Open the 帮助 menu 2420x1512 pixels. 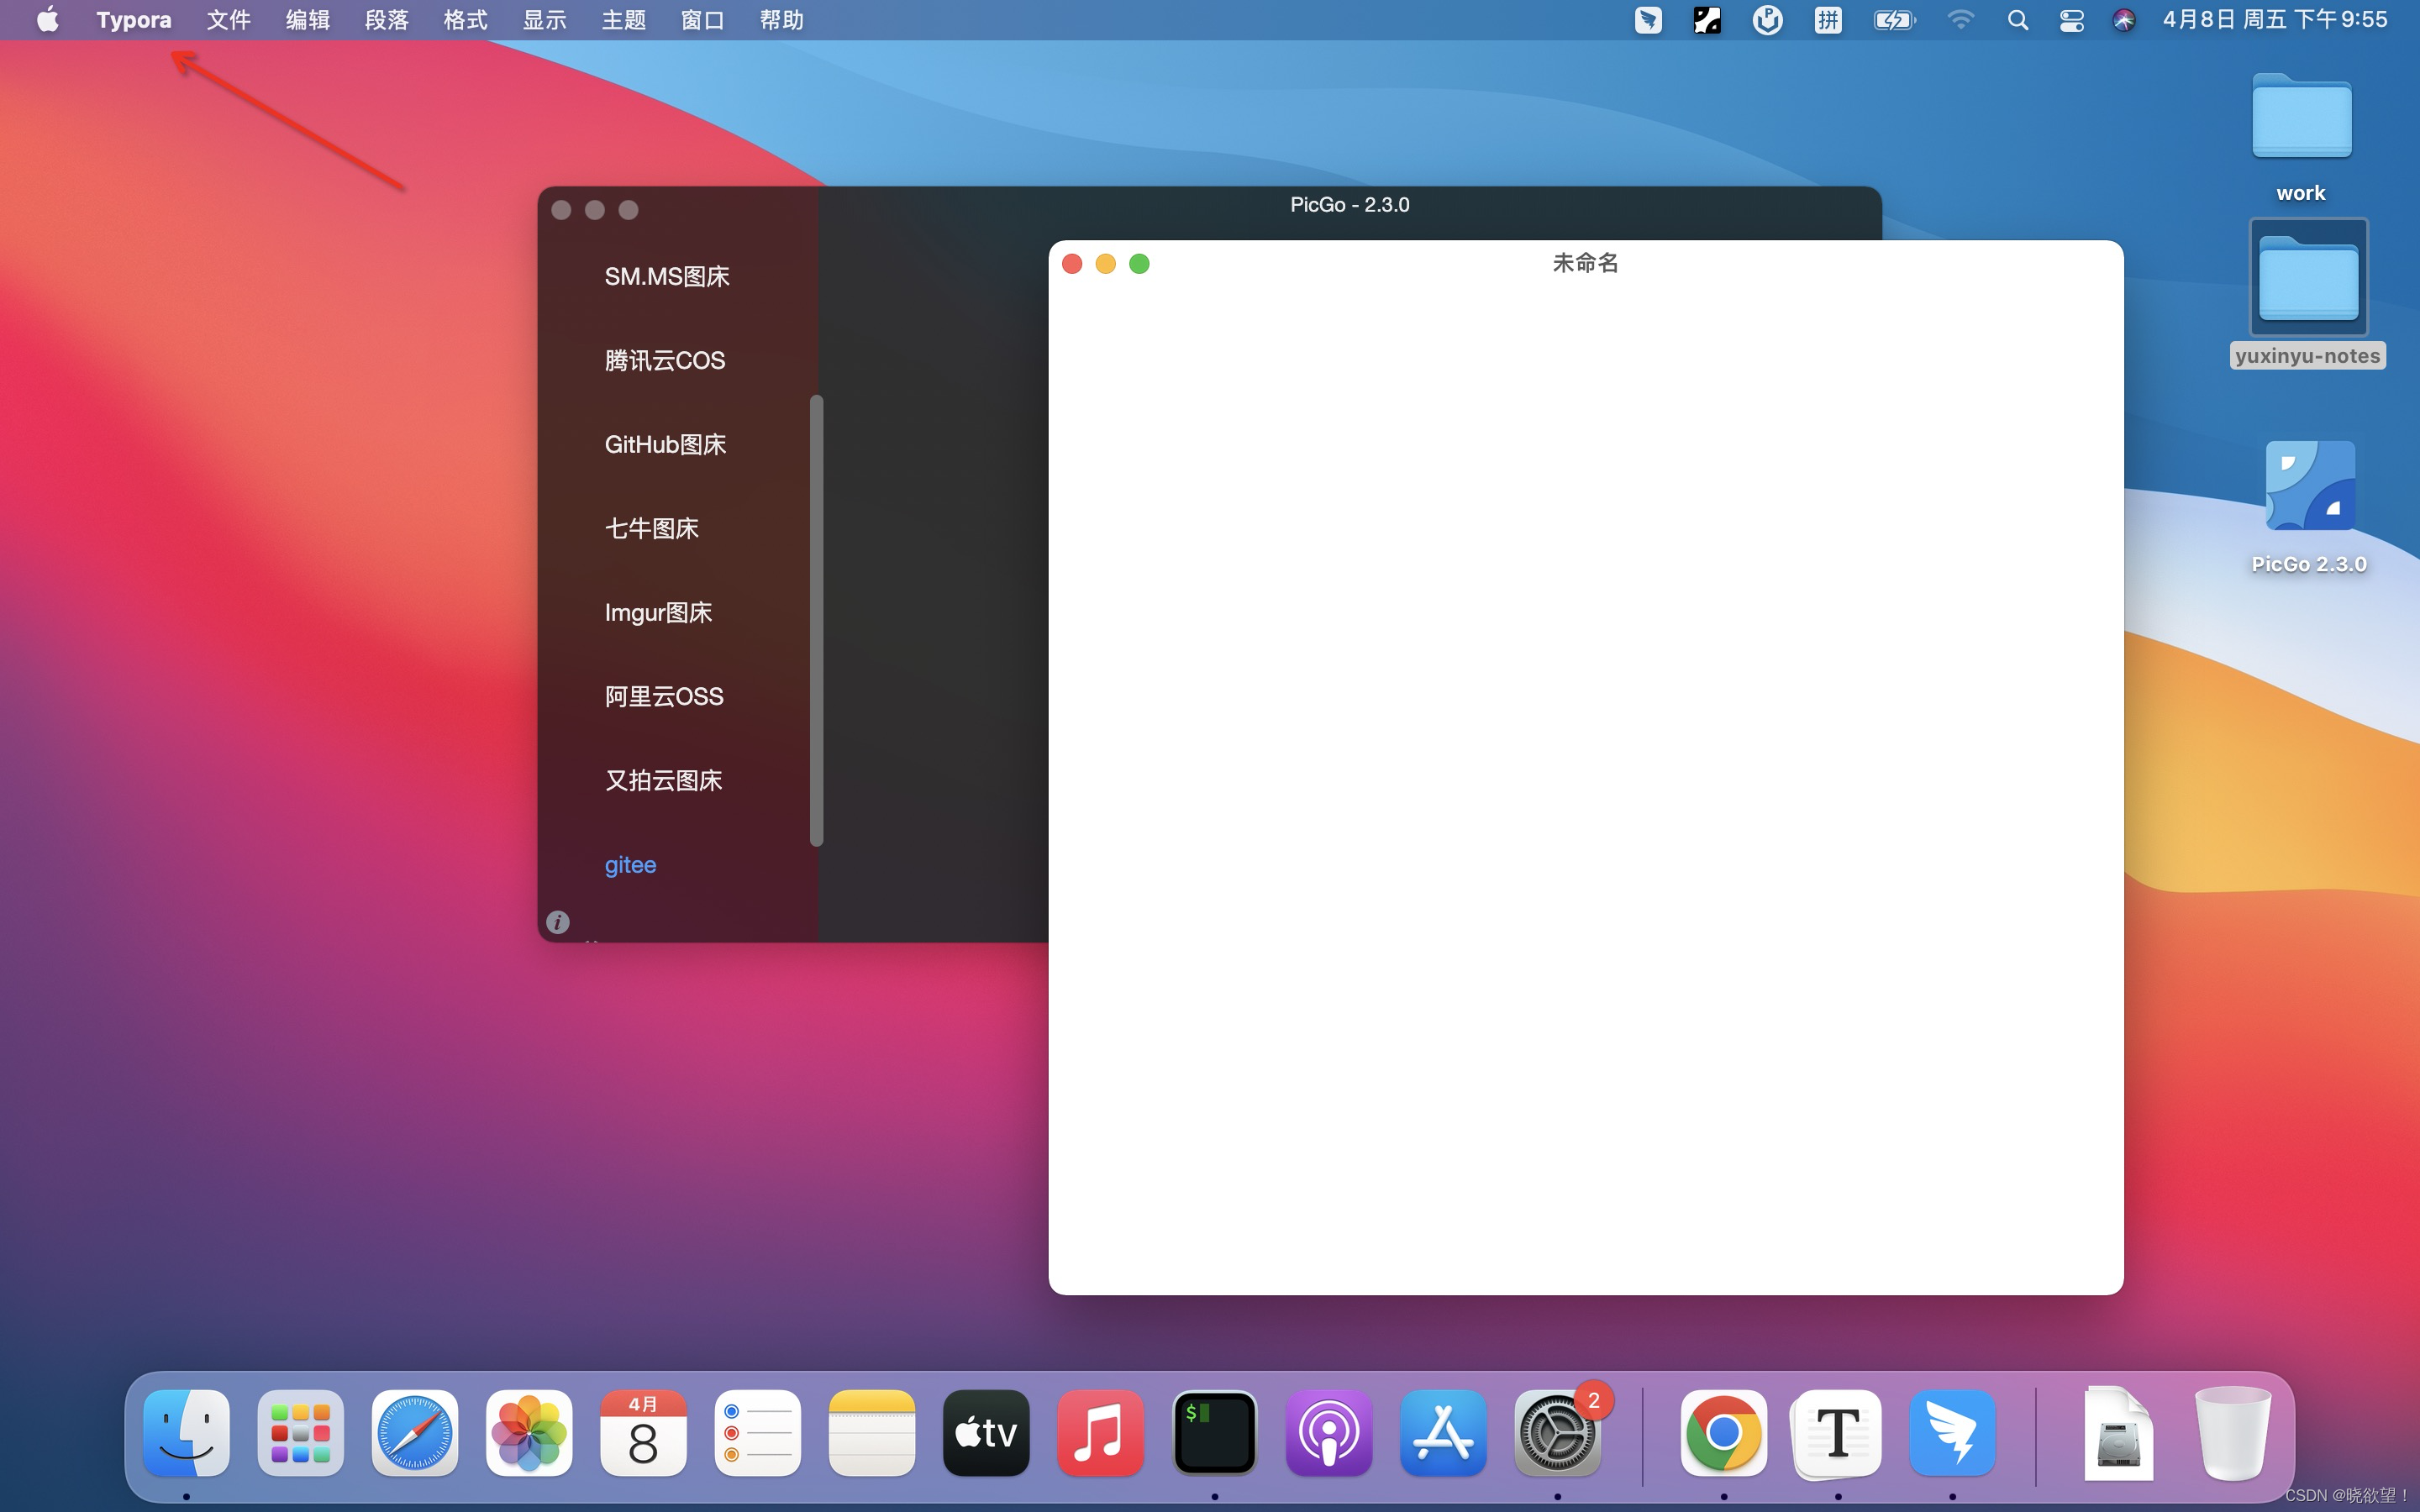[781, 20]
